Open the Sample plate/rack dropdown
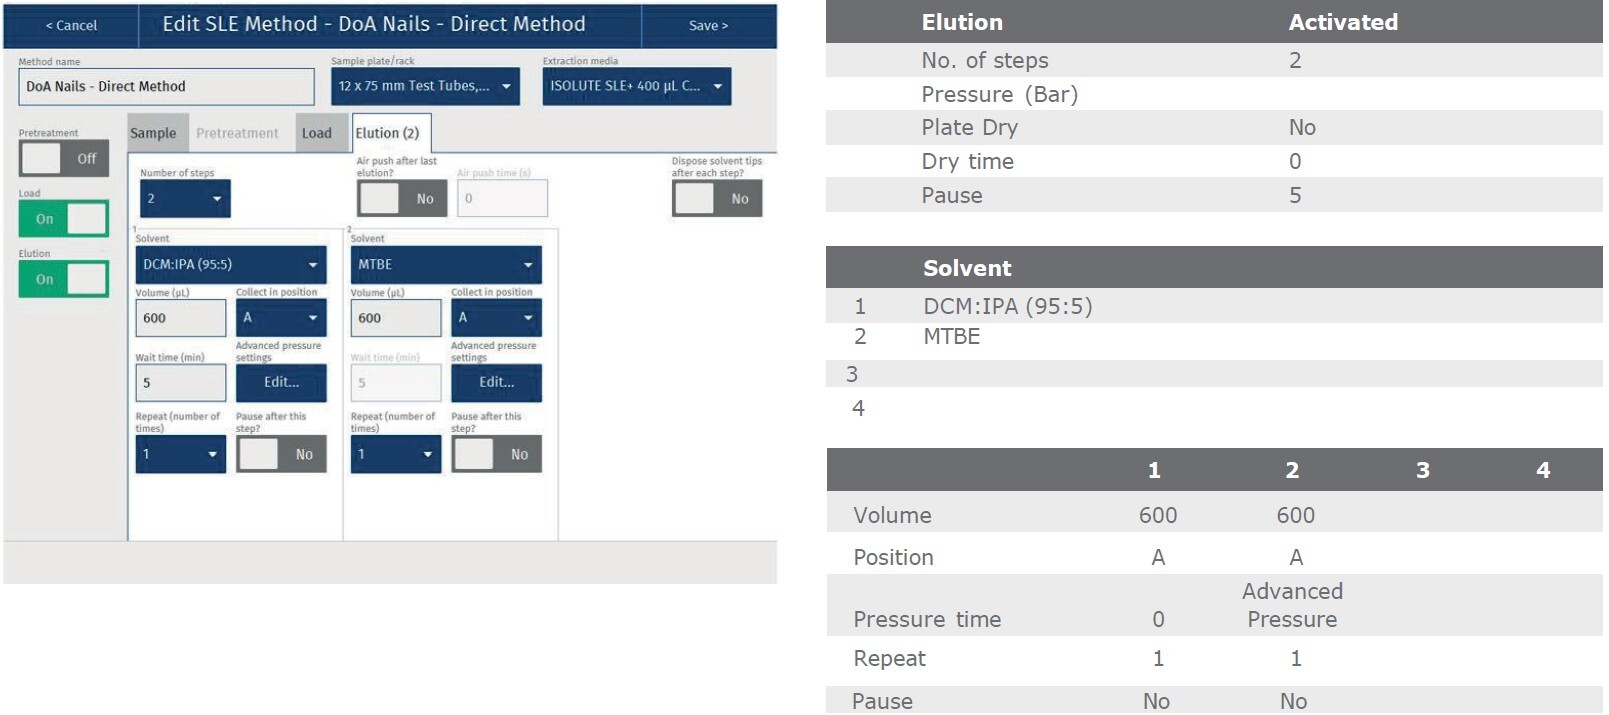 pyautogui.click(x=425, y=86)
